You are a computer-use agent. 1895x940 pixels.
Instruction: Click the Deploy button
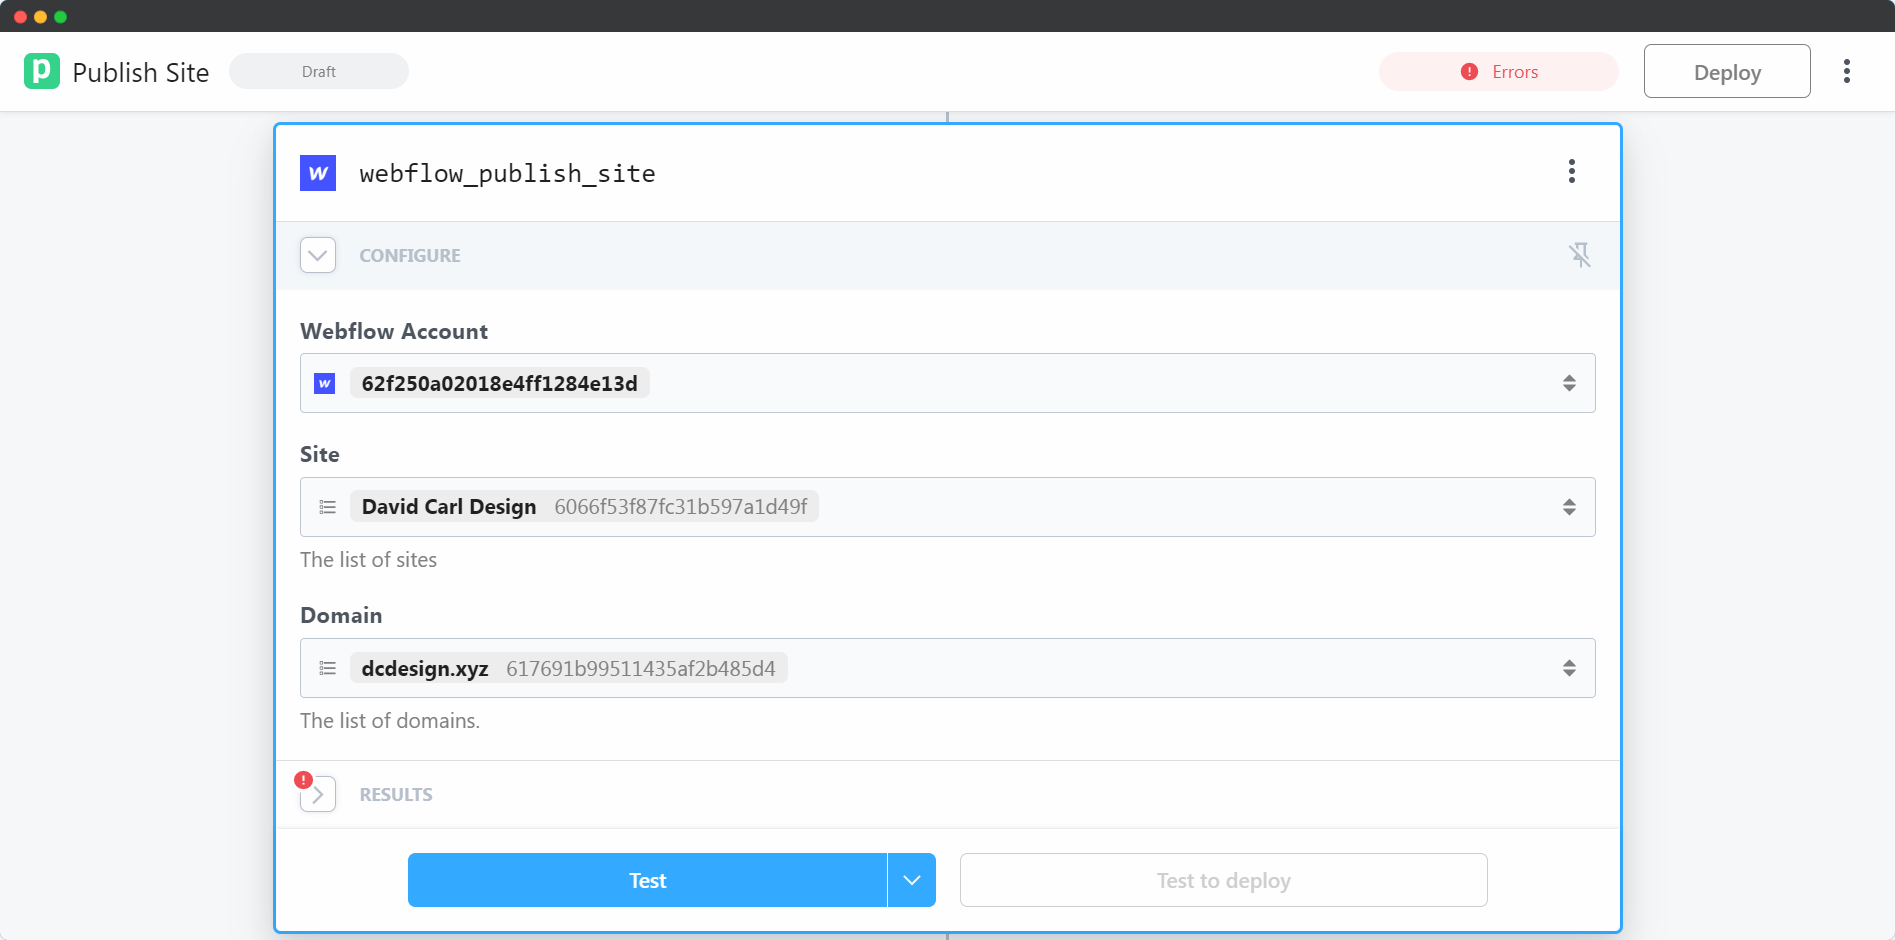(x=1726, y=71)
